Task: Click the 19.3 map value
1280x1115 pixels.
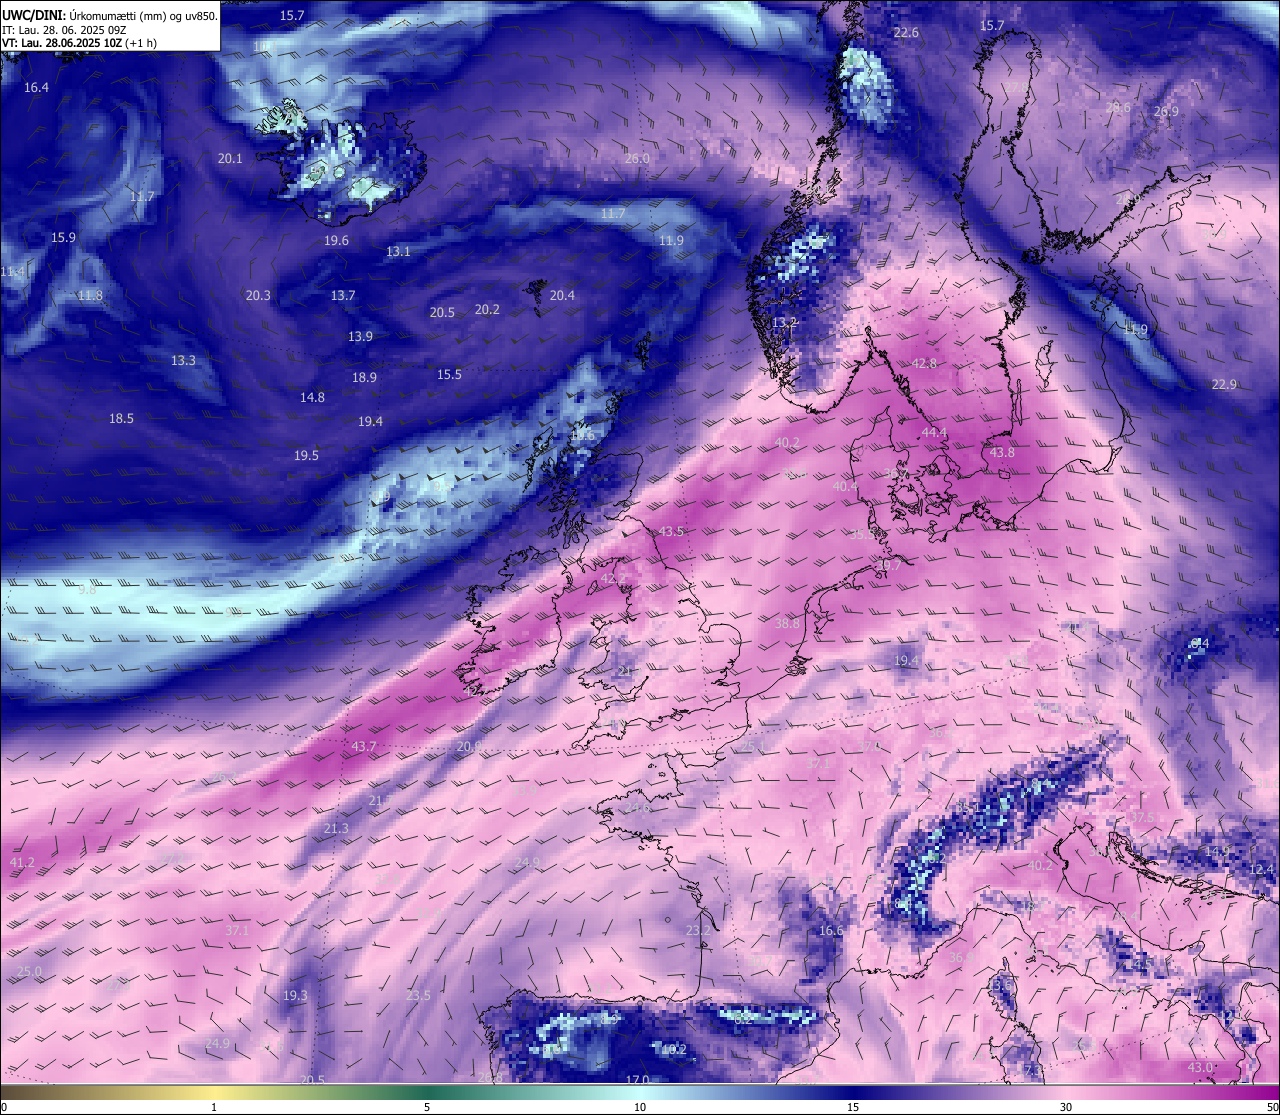Action: (295, 996)
